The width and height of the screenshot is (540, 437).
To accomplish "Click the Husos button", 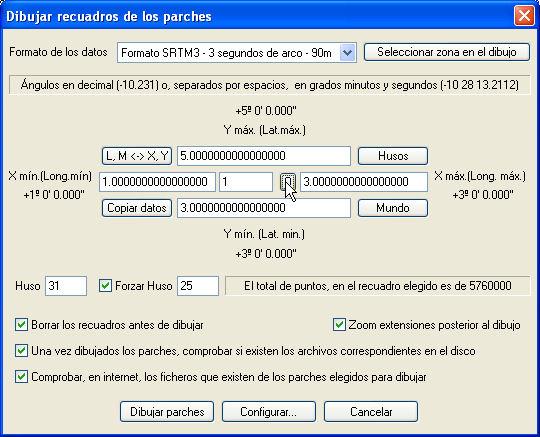I will [393, 156].
